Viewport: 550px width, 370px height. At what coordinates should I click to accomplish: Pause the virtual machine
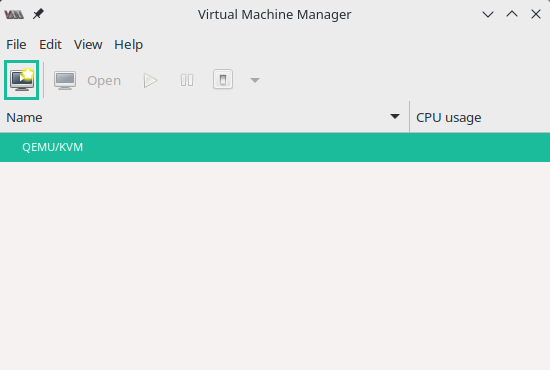[x=187, y=80]
